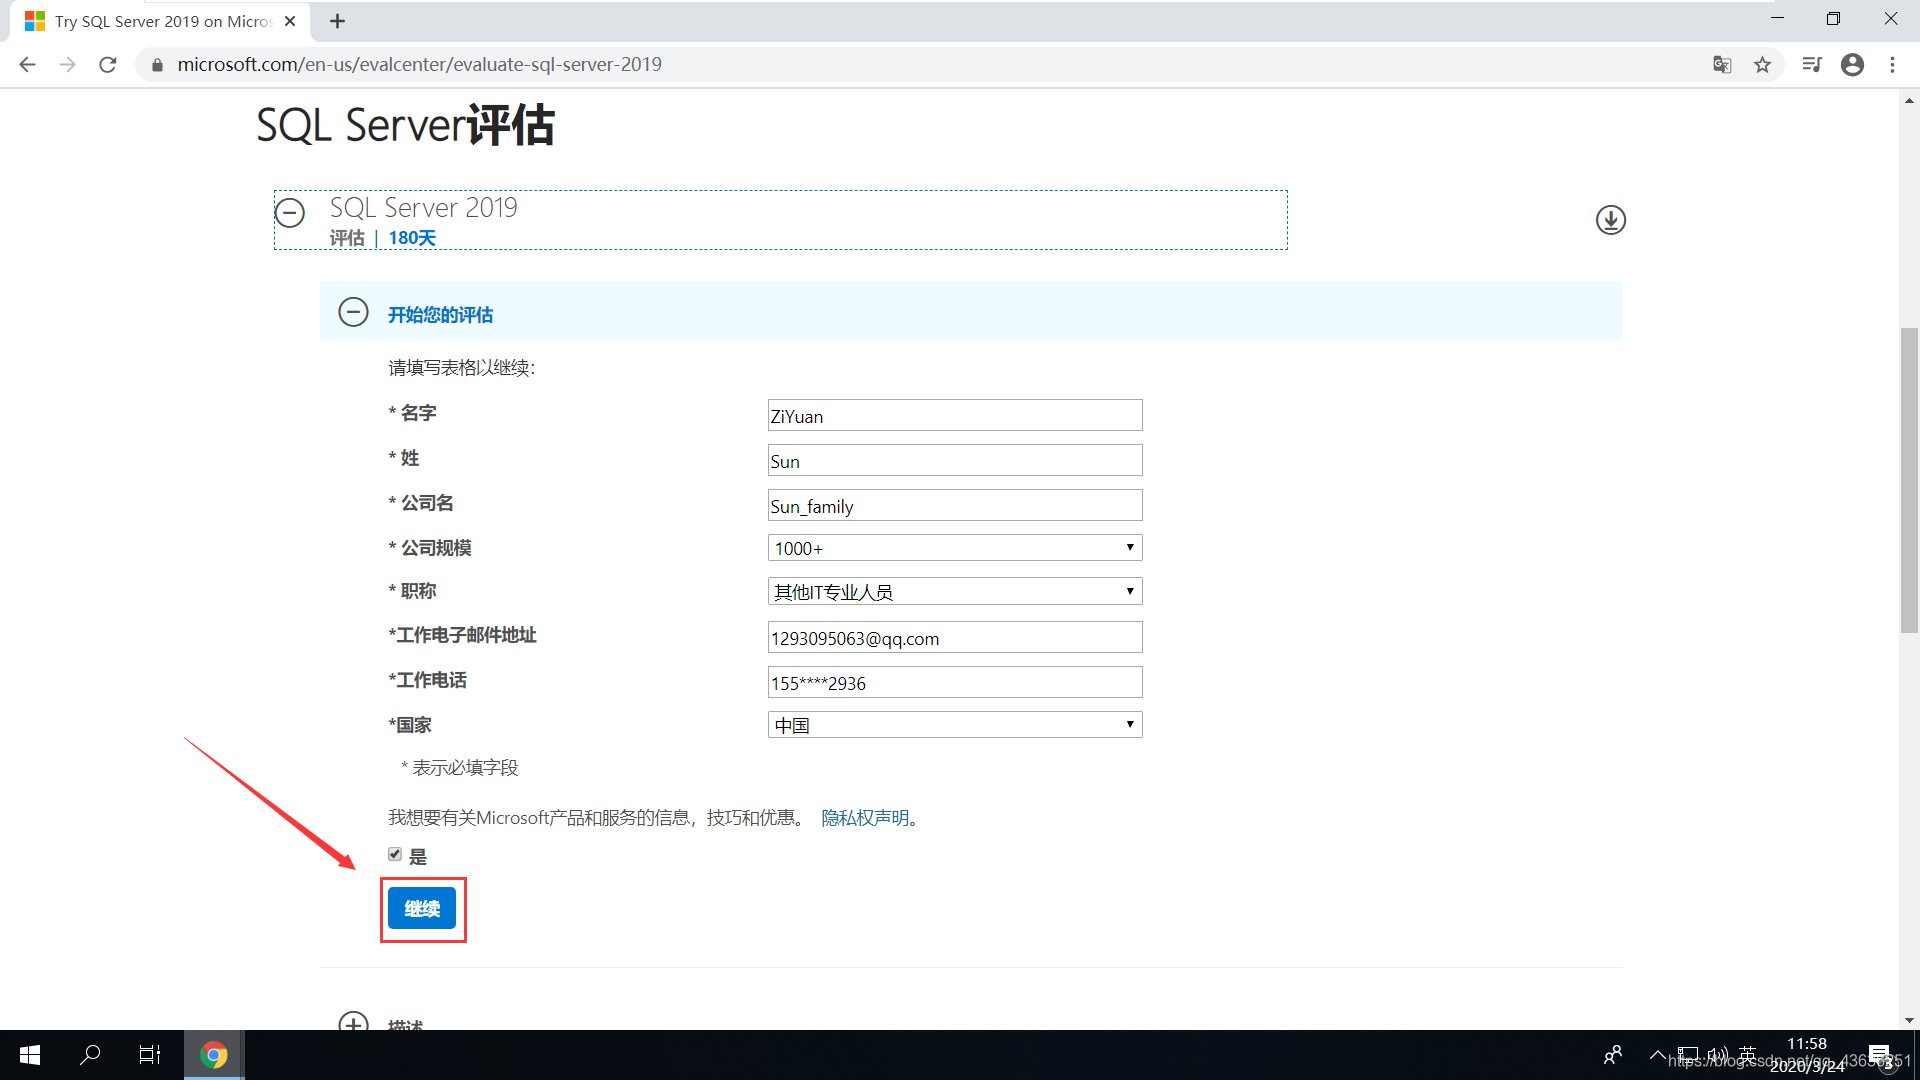1920x1080 pixels.
Task: Close the Try SQL Server 2019 tab
Action: pyautogui.click(x=290, y=21)
